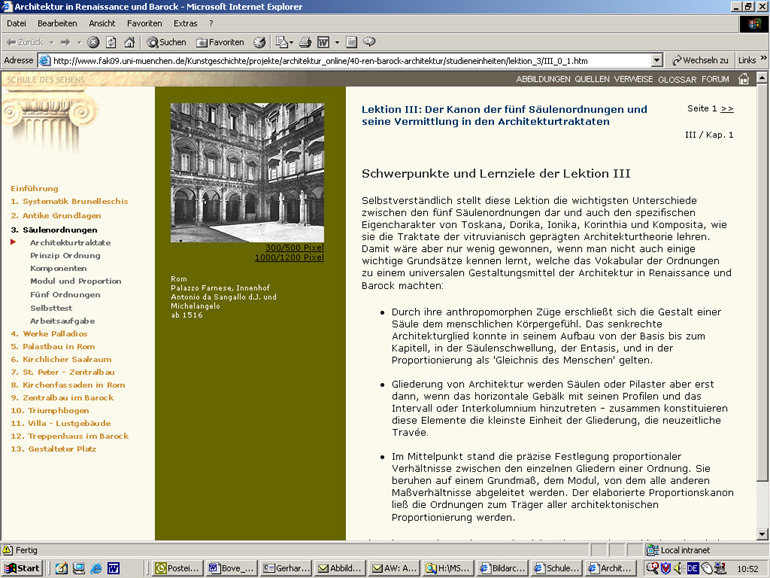Click the Print icon in toolbar

pyautogui.click(x=306, y=42)
